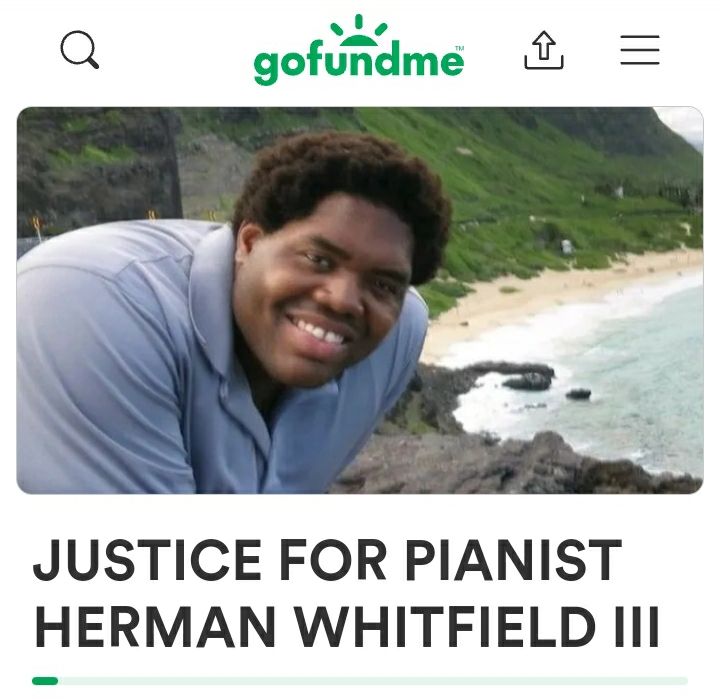The image size is (720, 700).
Task: Open search with the magnifying glass icon
Action: 79,50
